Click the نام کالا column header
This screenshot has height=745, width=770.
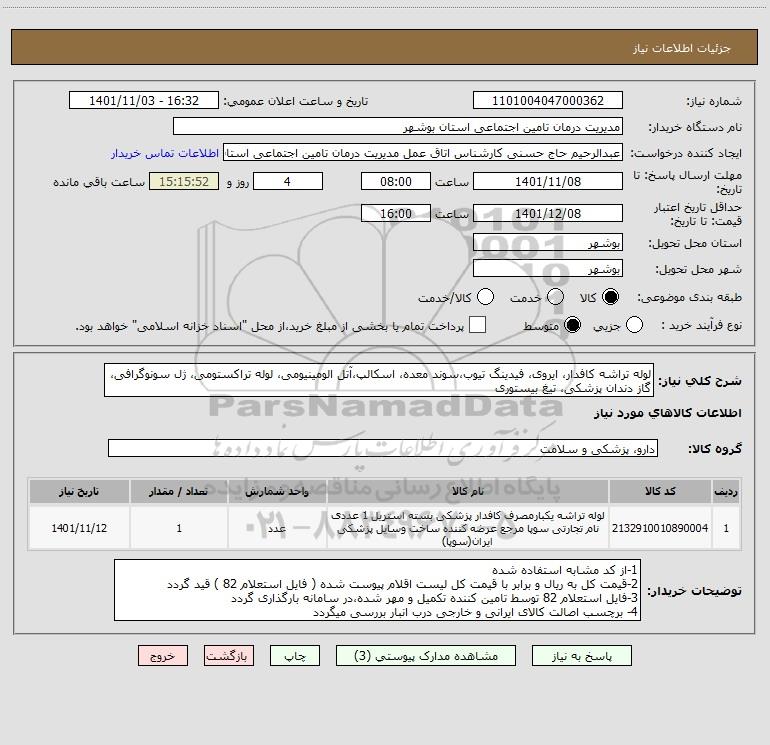468,491
